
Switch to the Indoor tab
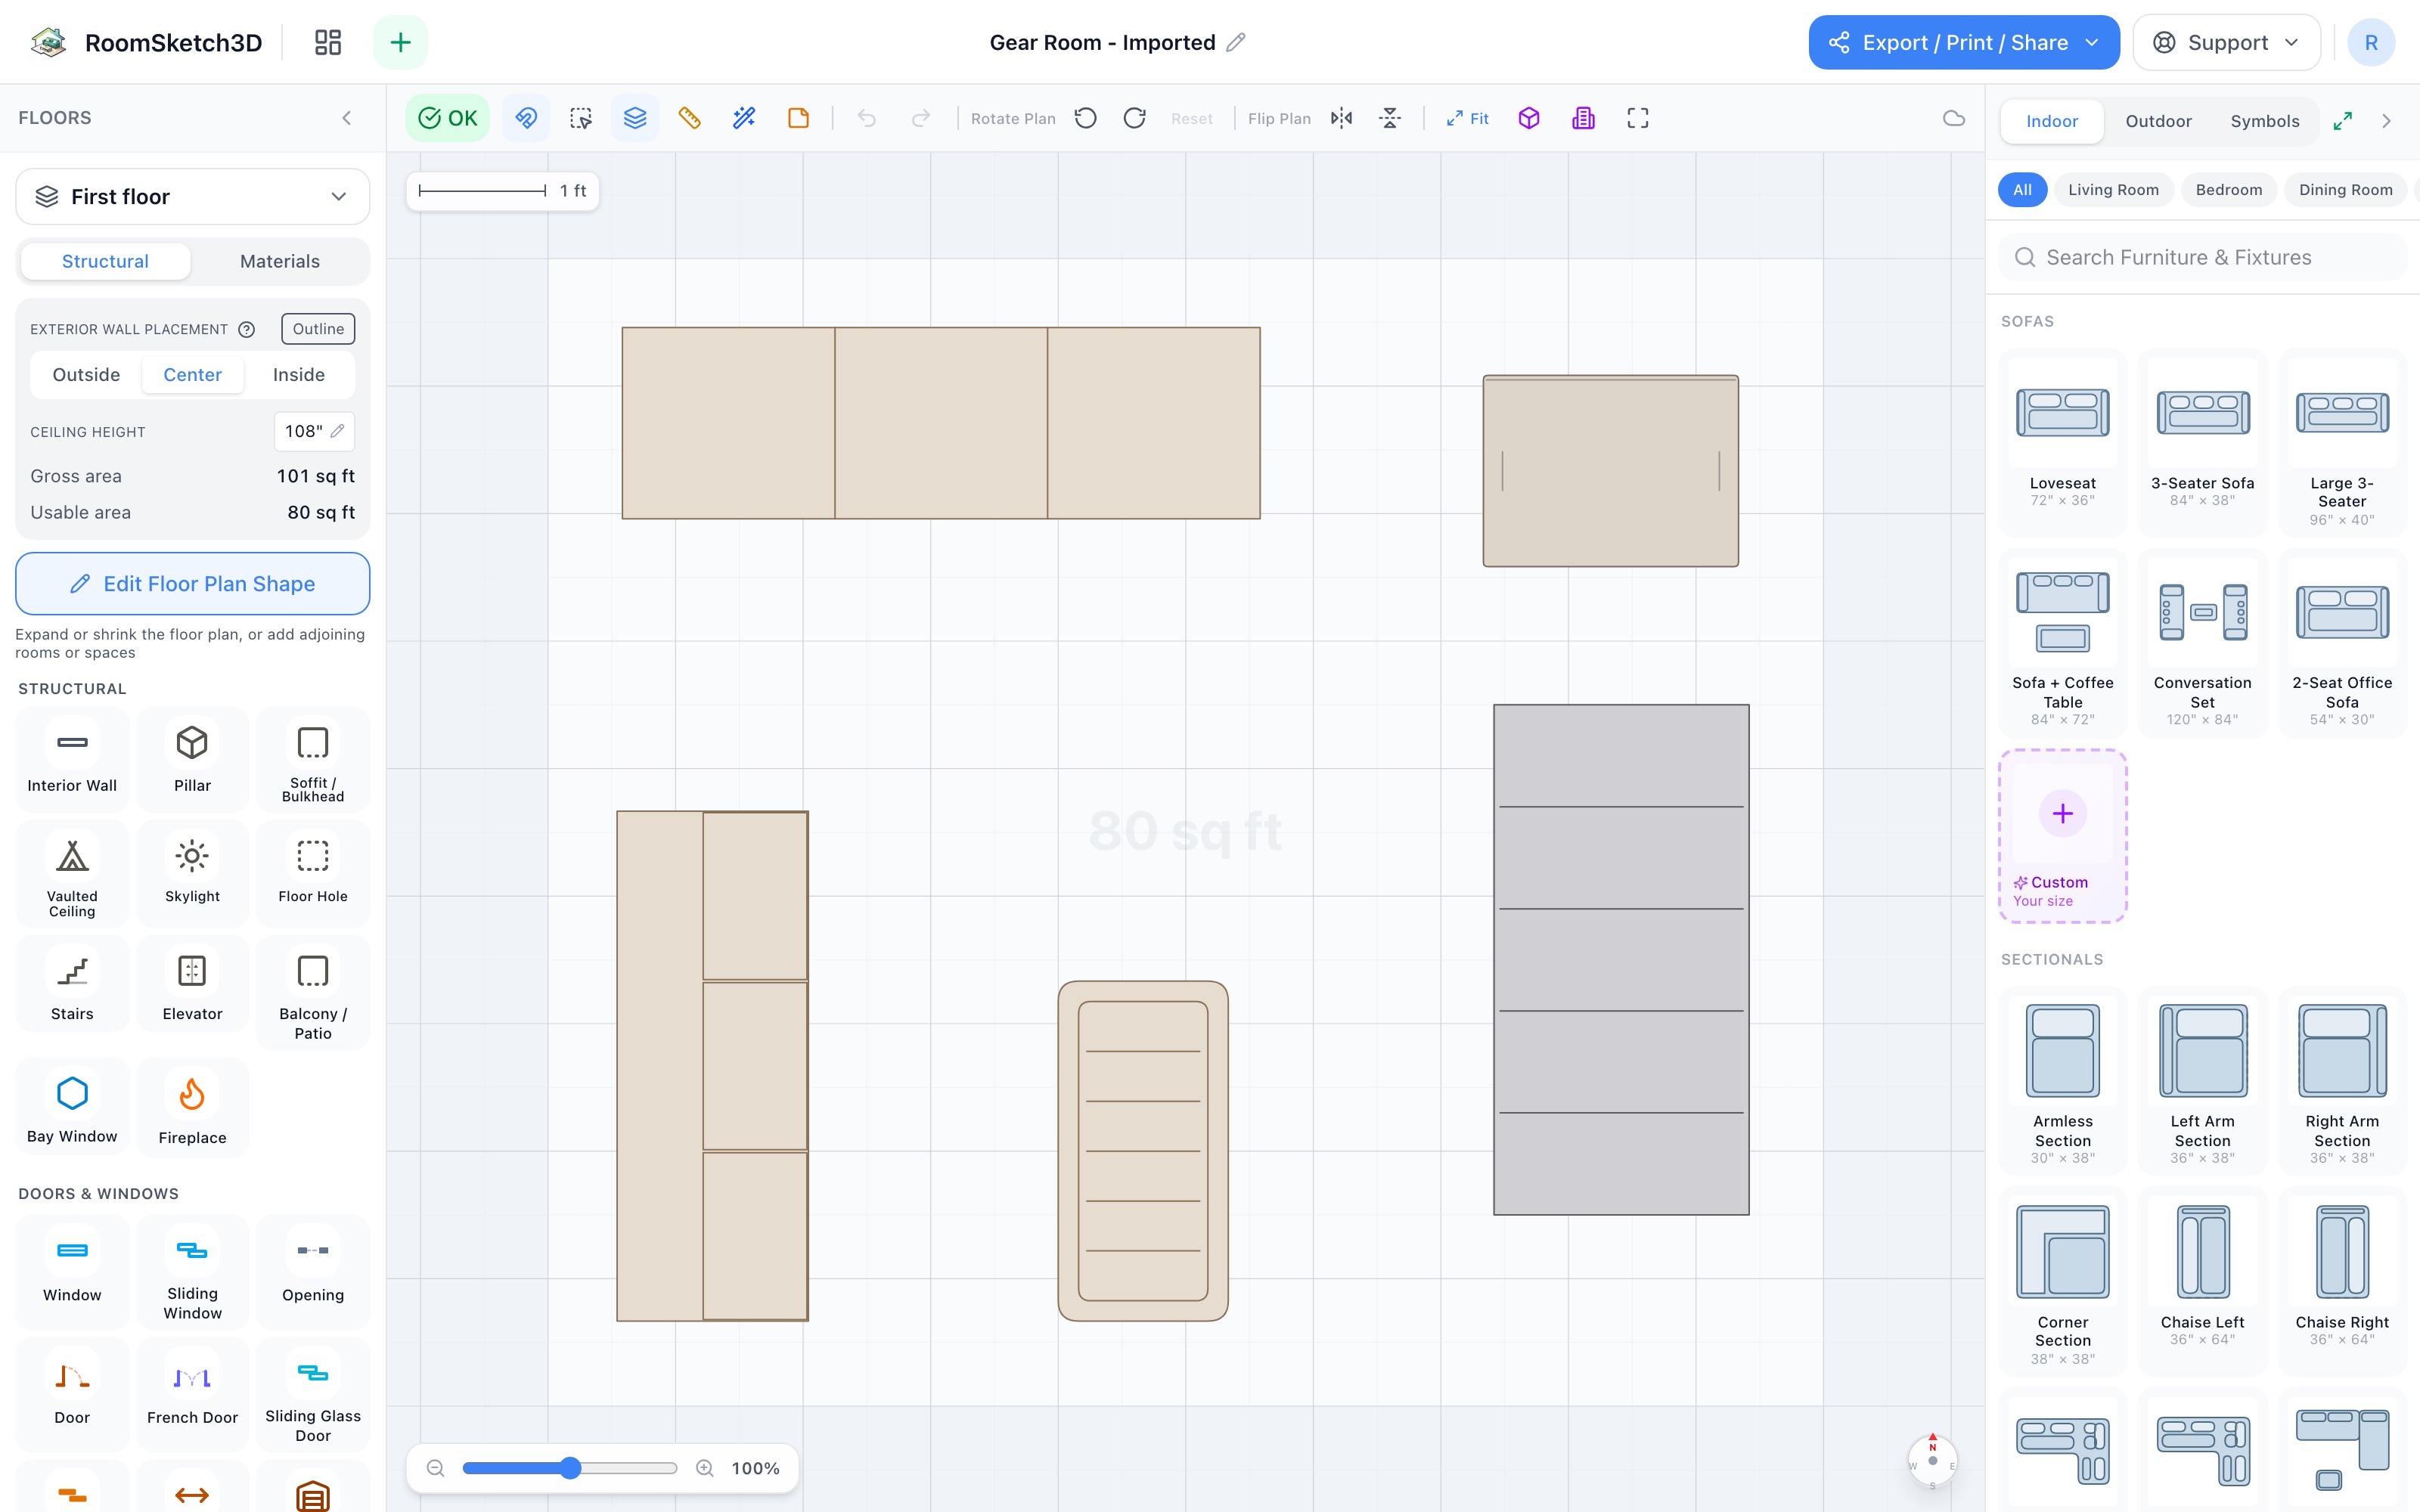[2051, 121]
